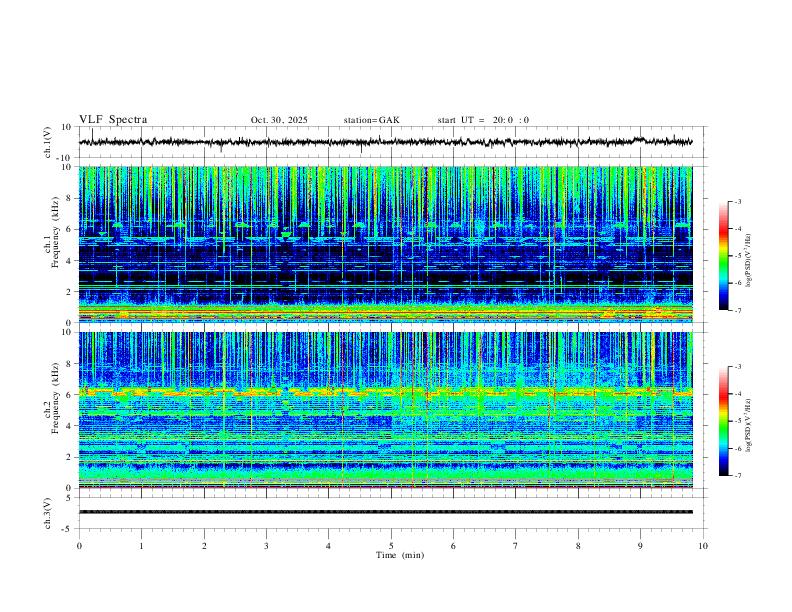Click the ch.3 black waveform band

[x=386, y=512]
